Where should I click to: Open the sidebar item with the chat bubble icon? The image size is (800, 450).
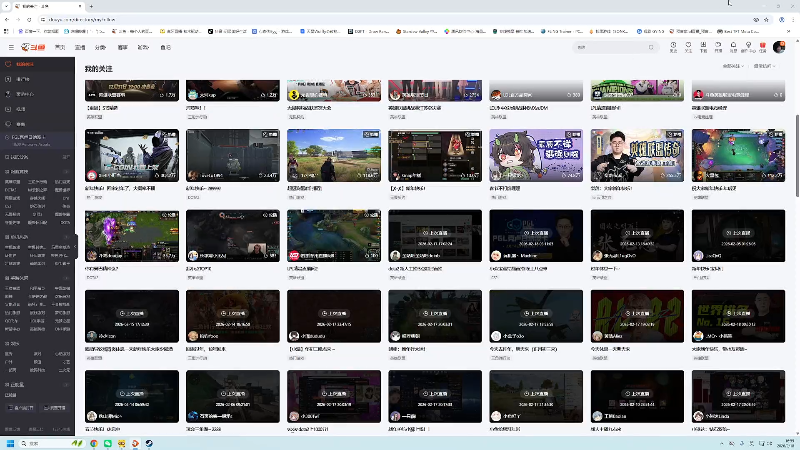click(37, 124)
